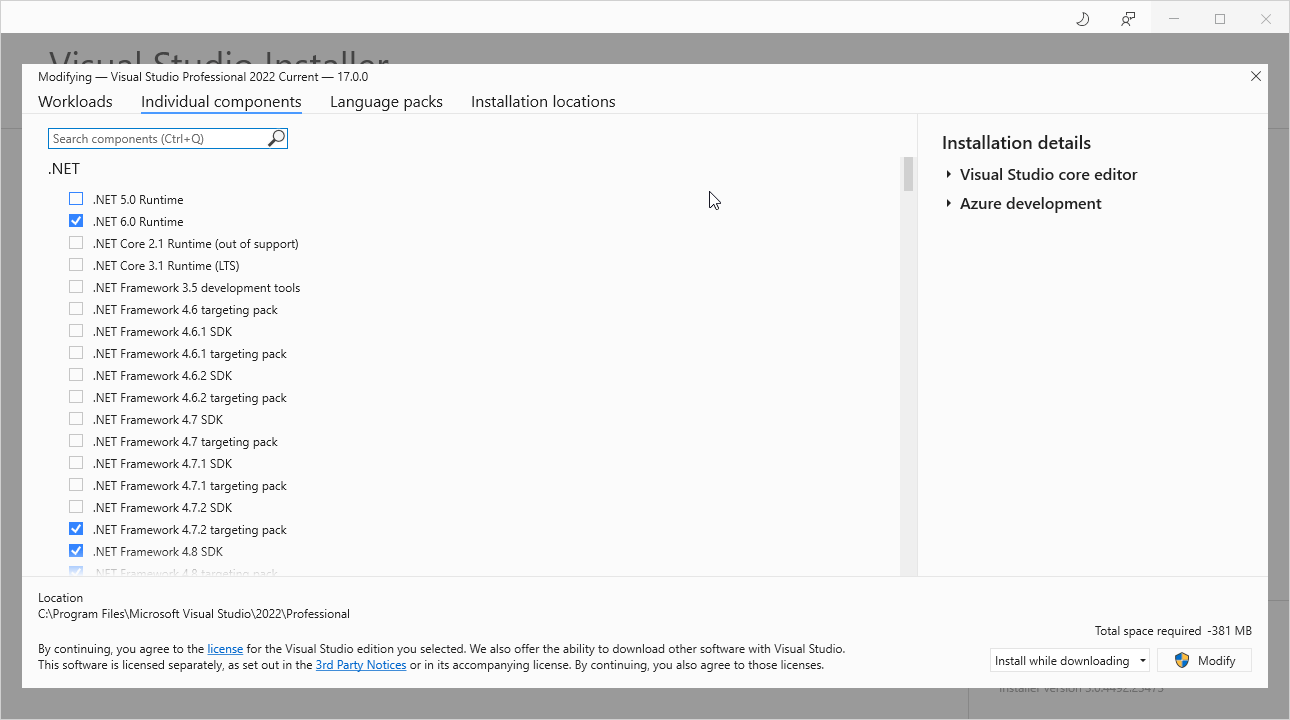Image resolution: width=1290 pixels, height=720 pixels.
Task: Switch to Workloads tab
Action: click(75, 102)
